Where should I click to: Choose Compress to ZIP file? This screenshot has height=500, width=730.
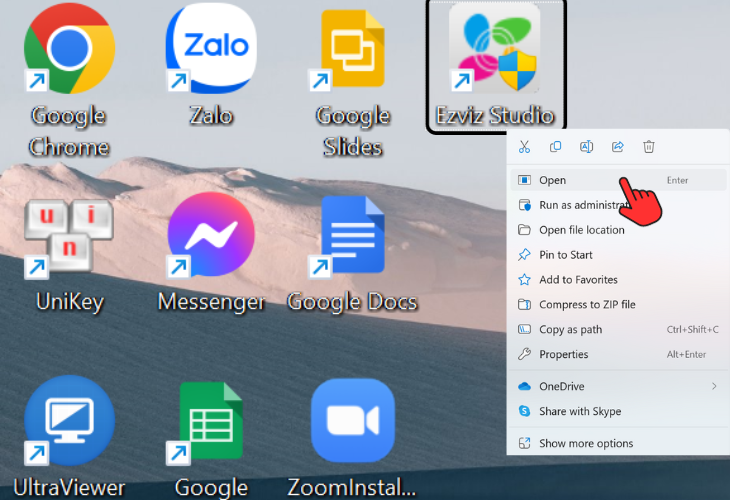click(x=618, y=304)
